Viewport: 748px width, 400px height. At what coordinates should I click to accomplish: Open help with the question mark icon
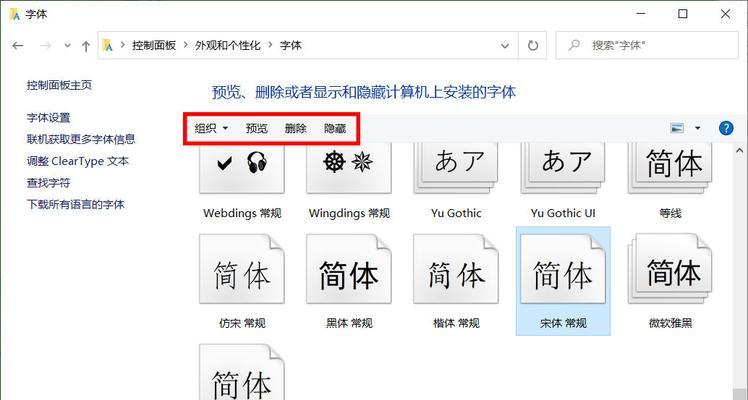[726, 128]
